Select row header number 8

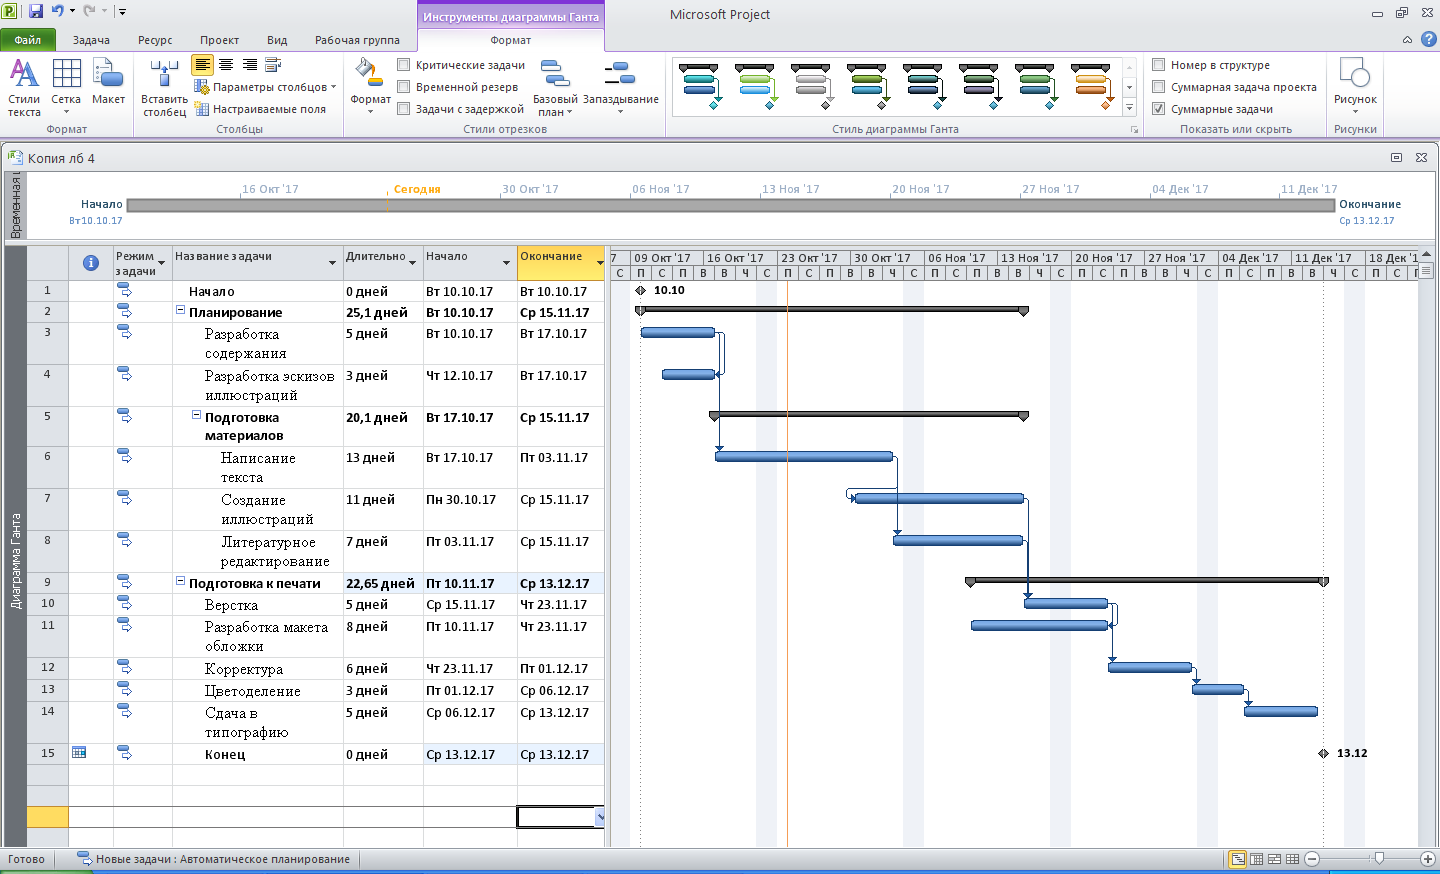pyautogui.click(x=47, y=551)
